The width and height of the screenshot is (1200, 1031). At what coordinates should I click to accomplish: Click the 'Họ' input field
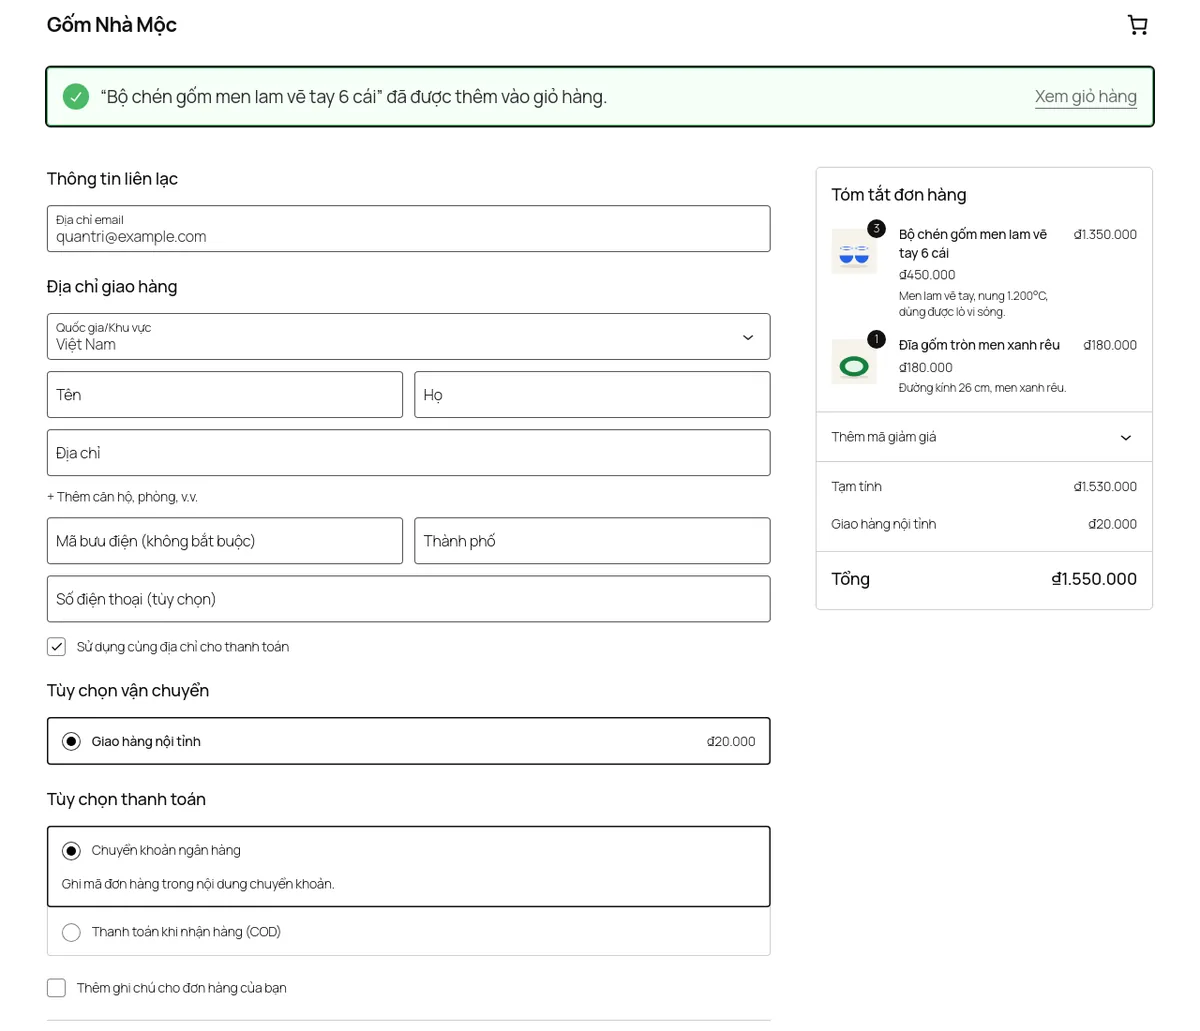[592, 395]
